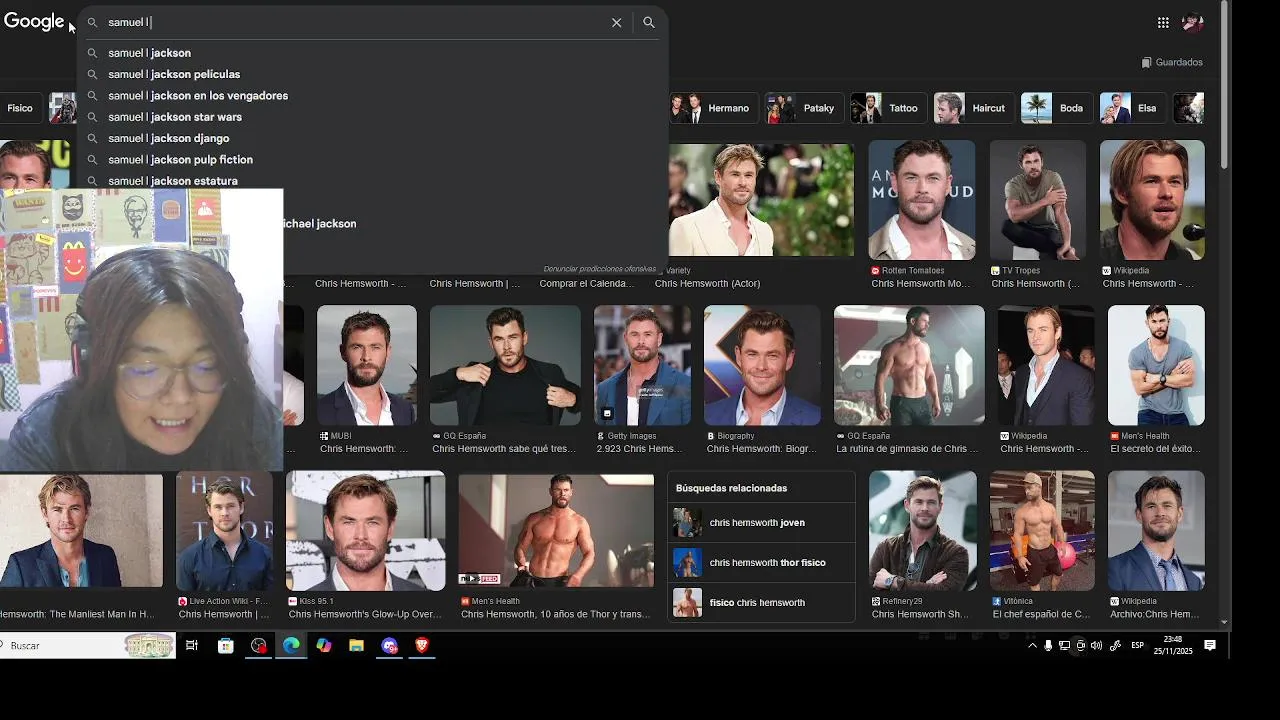The height and width of the screenshot is (720, 1280).
Task: Click the microphone tray icon
Action: point(1048,646)
